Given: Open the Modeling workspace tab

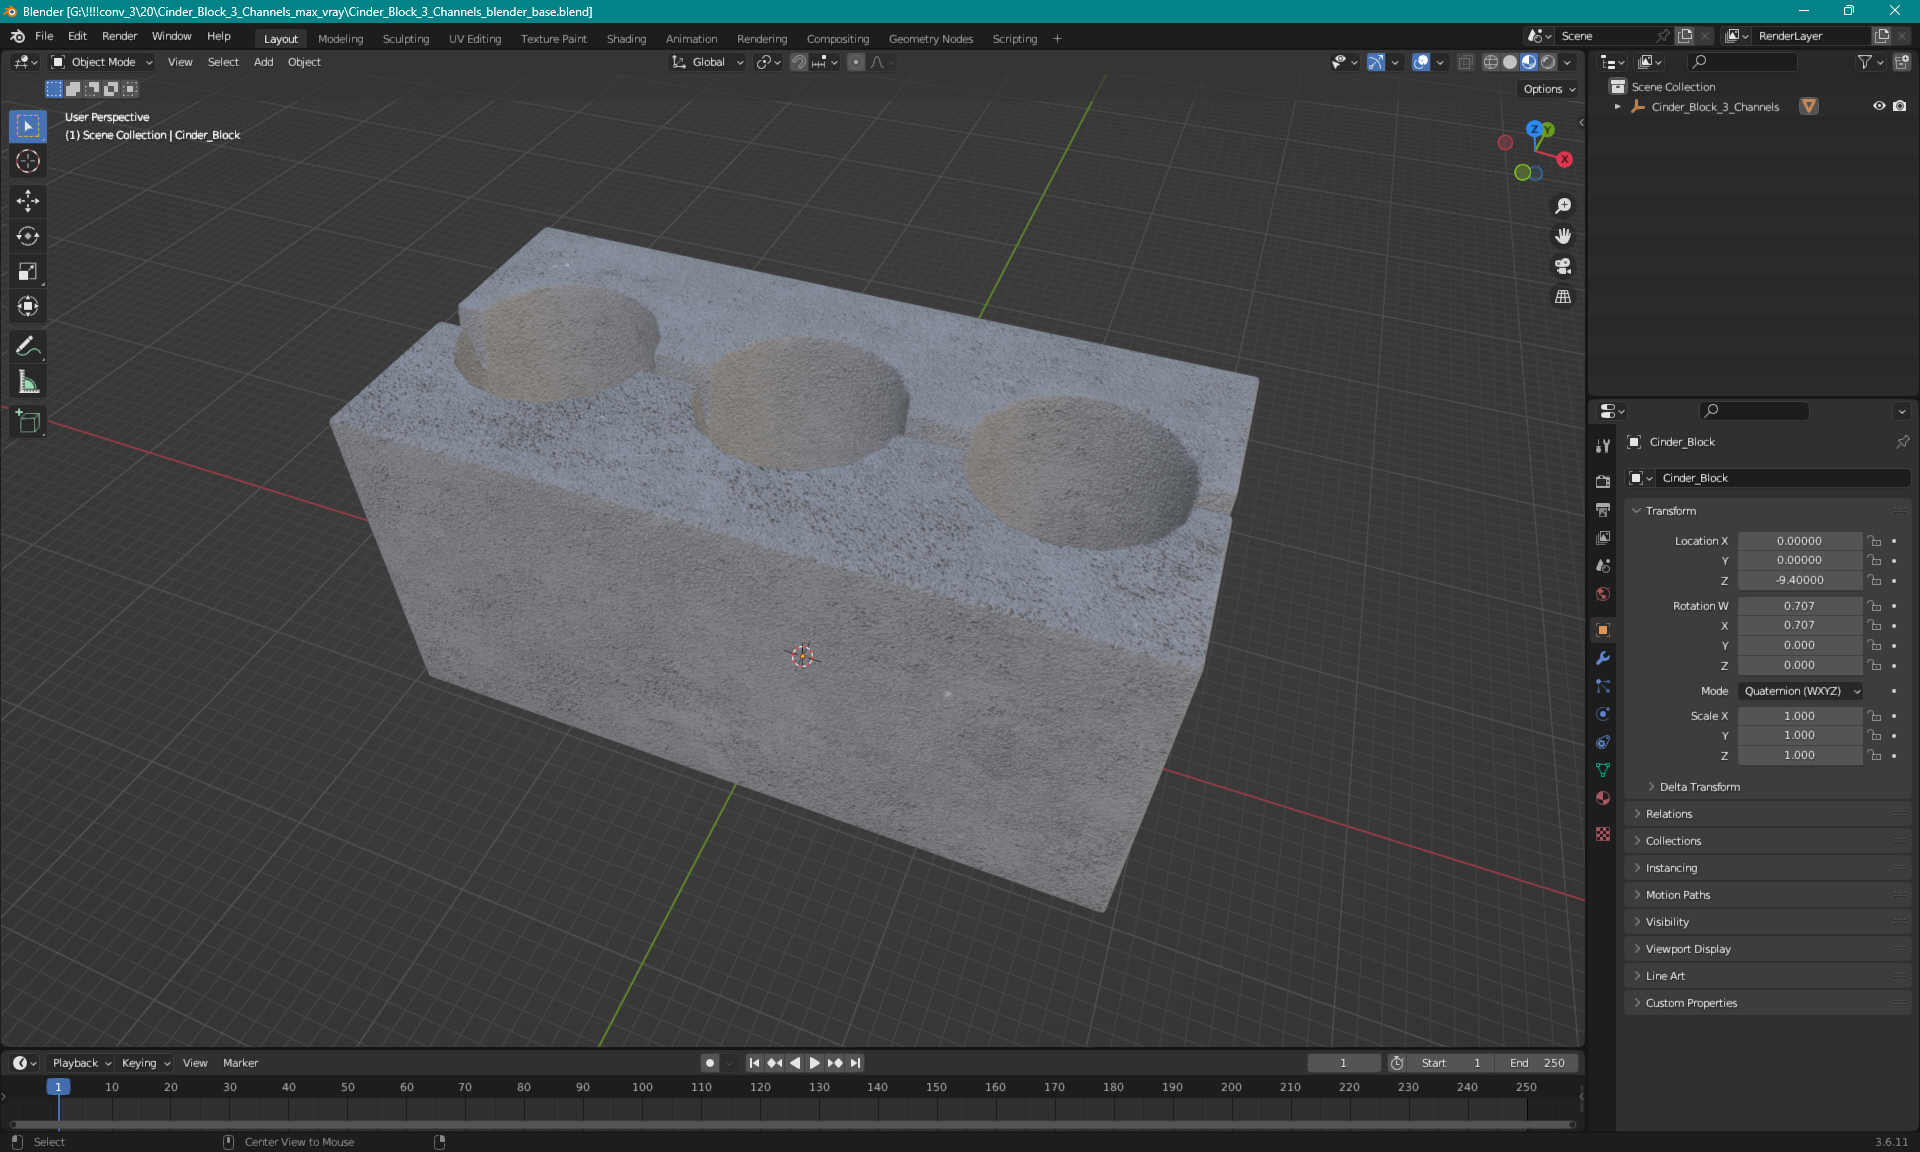Looking at the screenshot, I should tap(340, 37).
